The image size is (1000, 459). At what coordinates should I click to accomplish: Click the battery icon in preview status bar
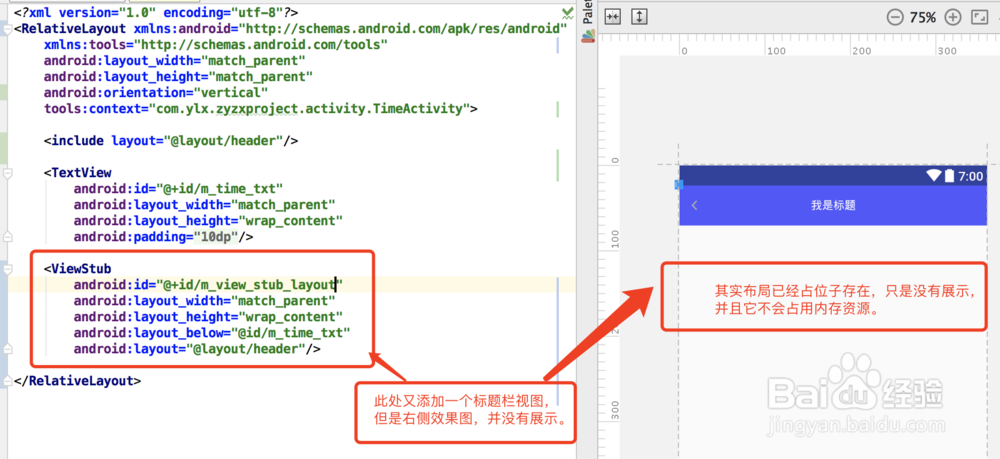coord(949,176)
